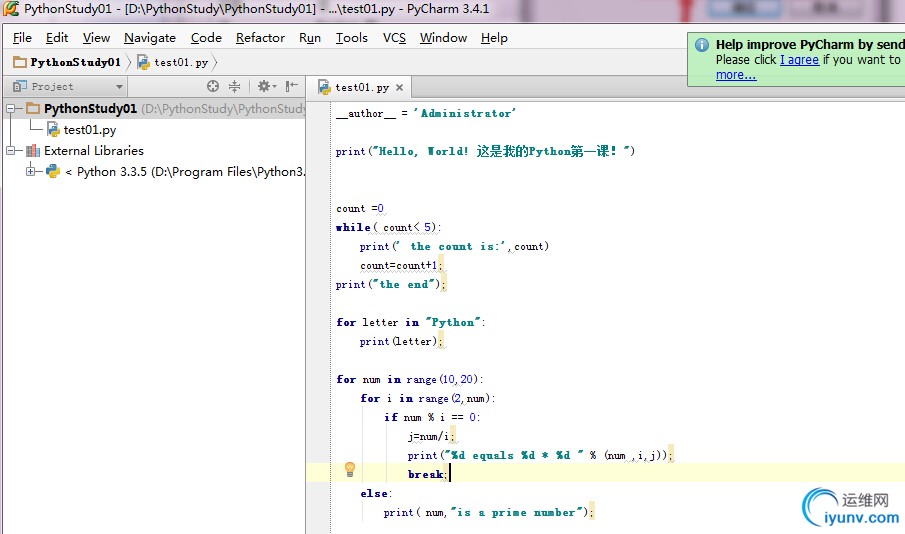
Task: Click the 'I agree' link in notification
Action: pyautogui.click(x=799, y=60)
